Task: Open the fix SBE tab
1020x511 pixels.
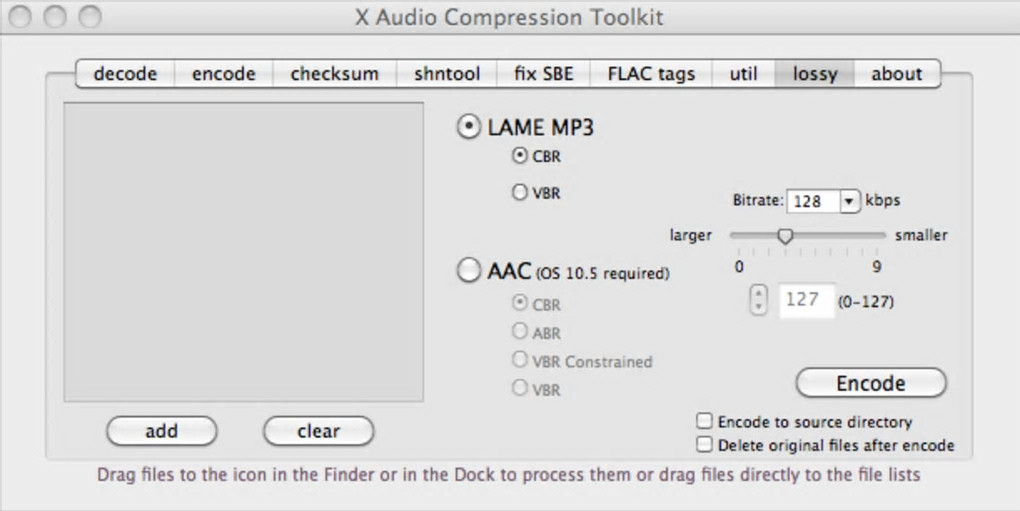Action: point(544,74)
